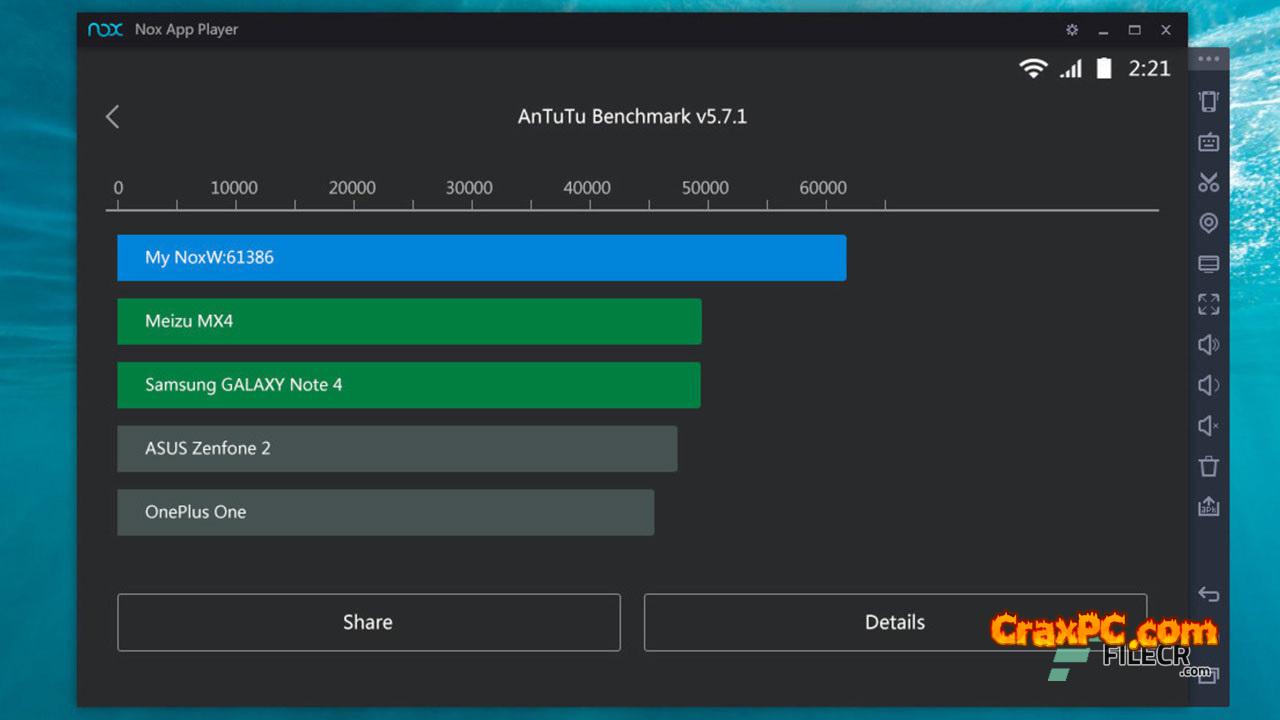Click the Wi-Fi status icon
1280x720 pixels.
pos(1032,68)
